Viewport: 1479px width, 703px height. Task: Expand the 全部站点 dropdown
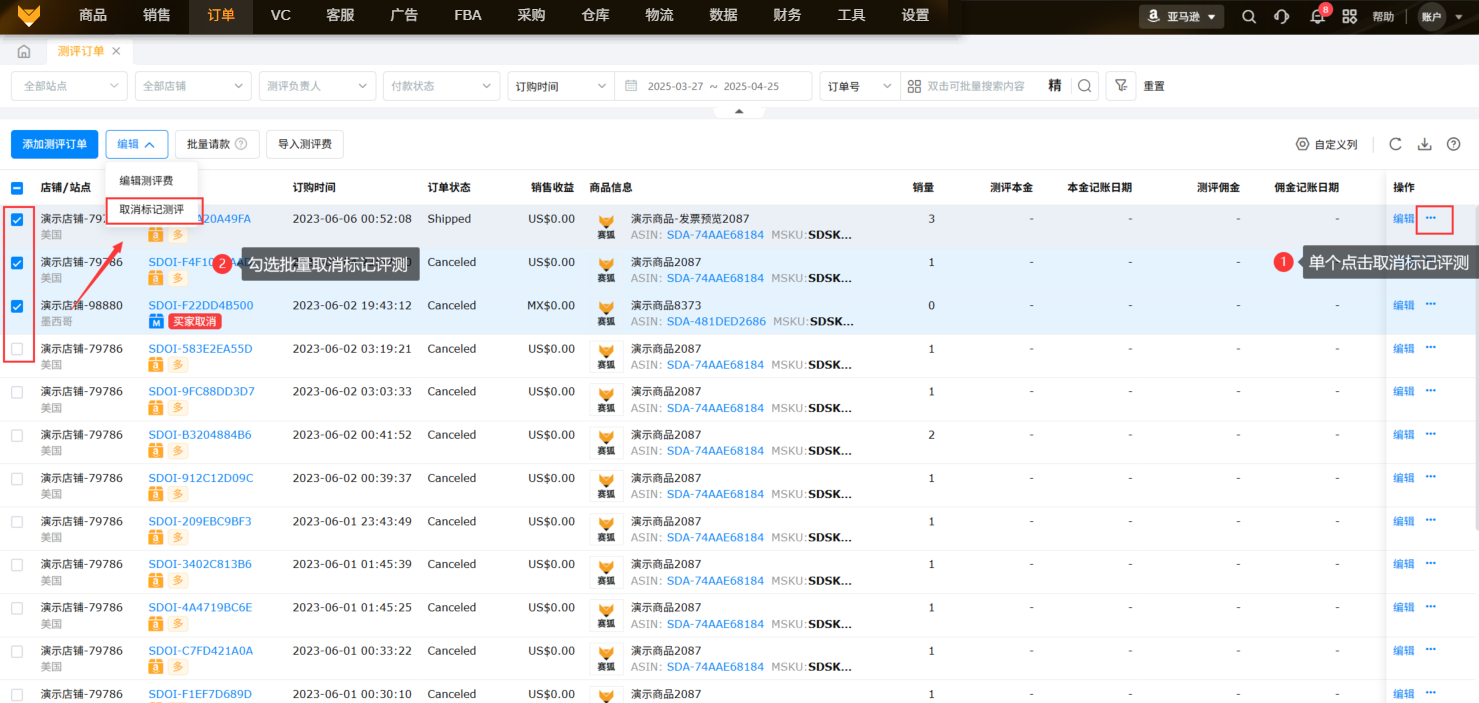pos(69,86)
